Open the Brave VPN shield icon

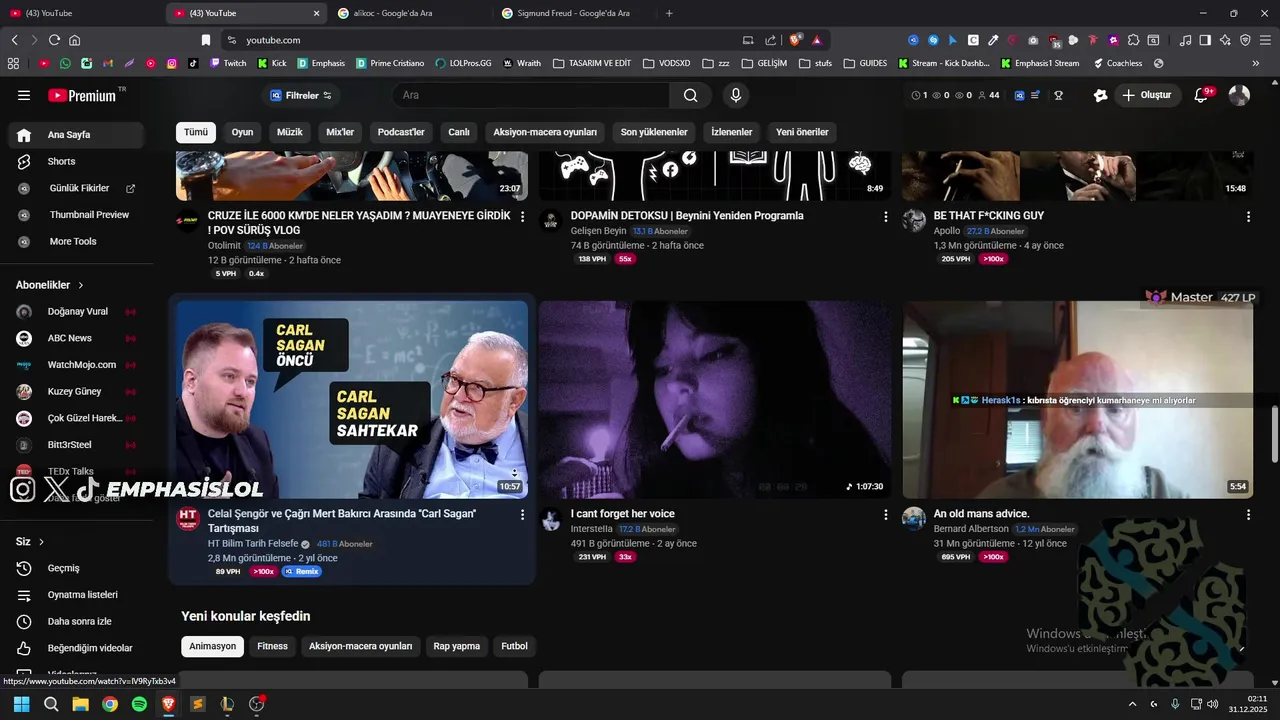point(1245,40)
